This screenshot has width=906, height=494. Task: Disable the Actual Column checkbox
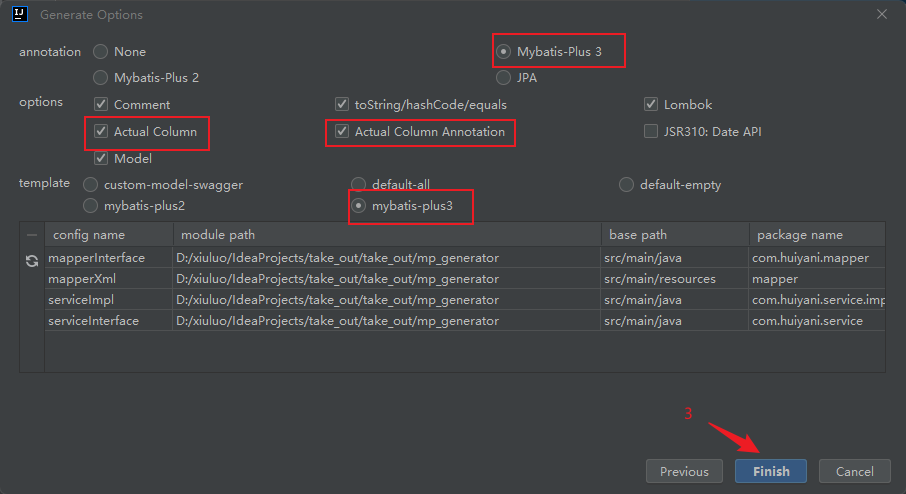click(x=101, y=131)
